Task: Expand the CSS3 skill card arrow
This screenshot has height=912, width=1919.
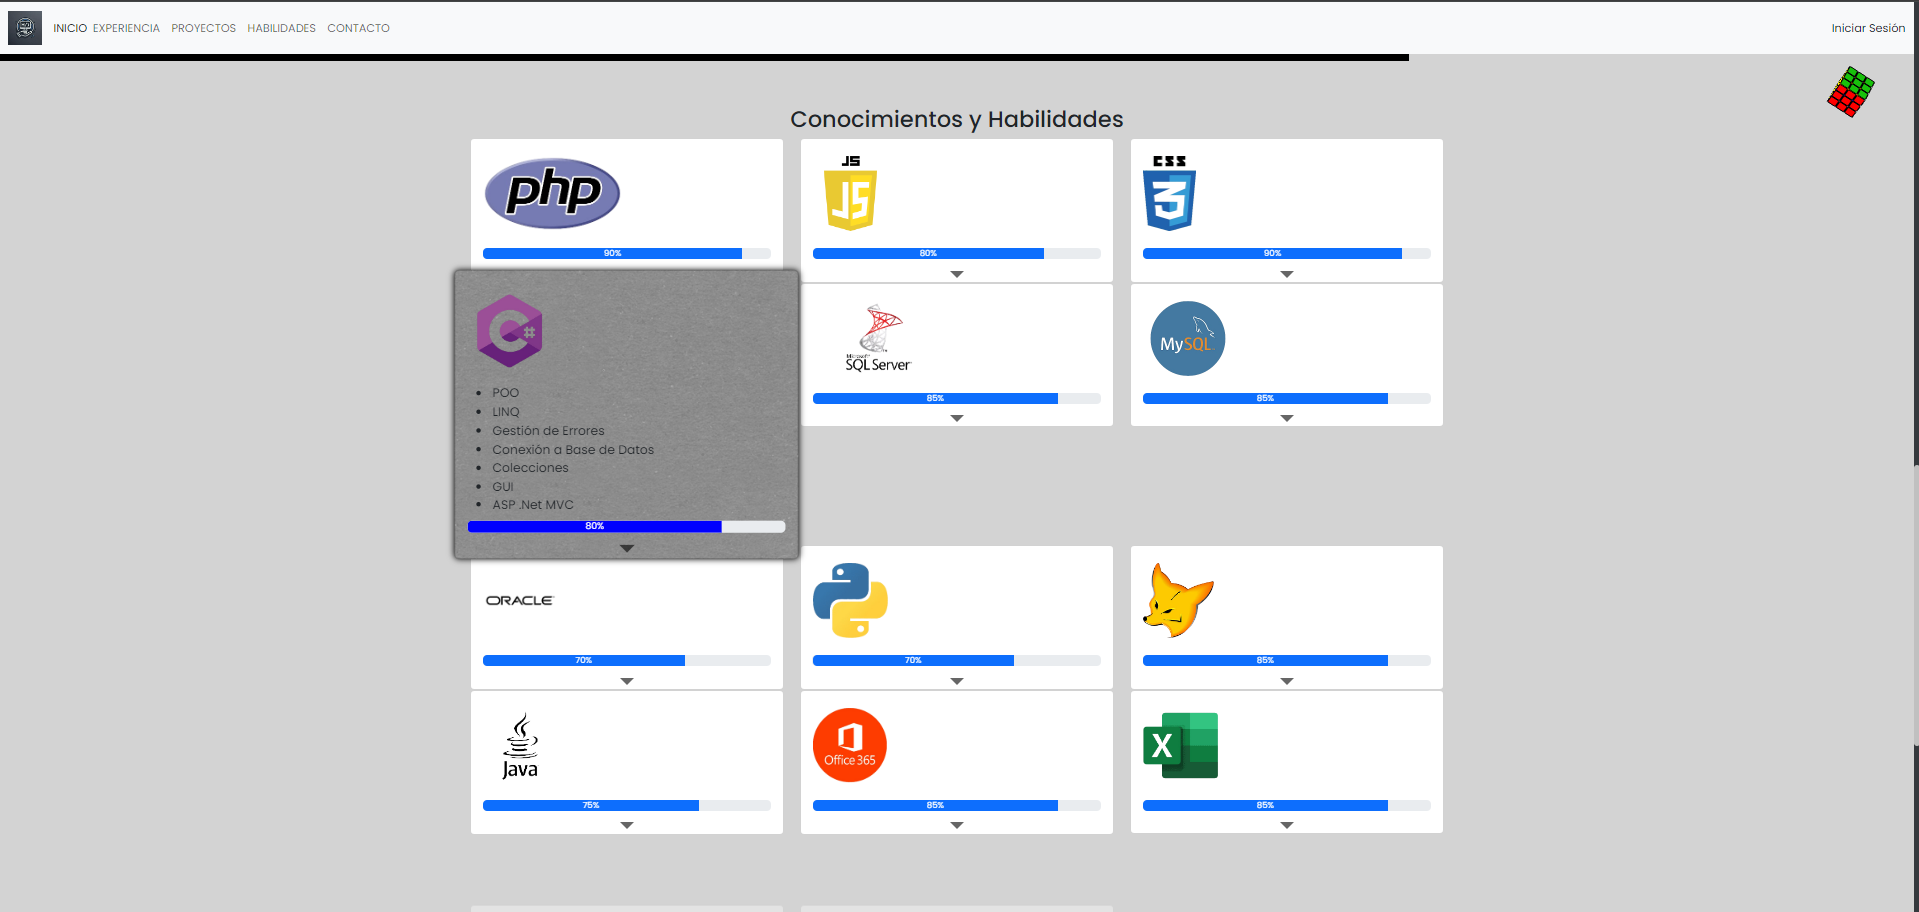Action: 1287,274
